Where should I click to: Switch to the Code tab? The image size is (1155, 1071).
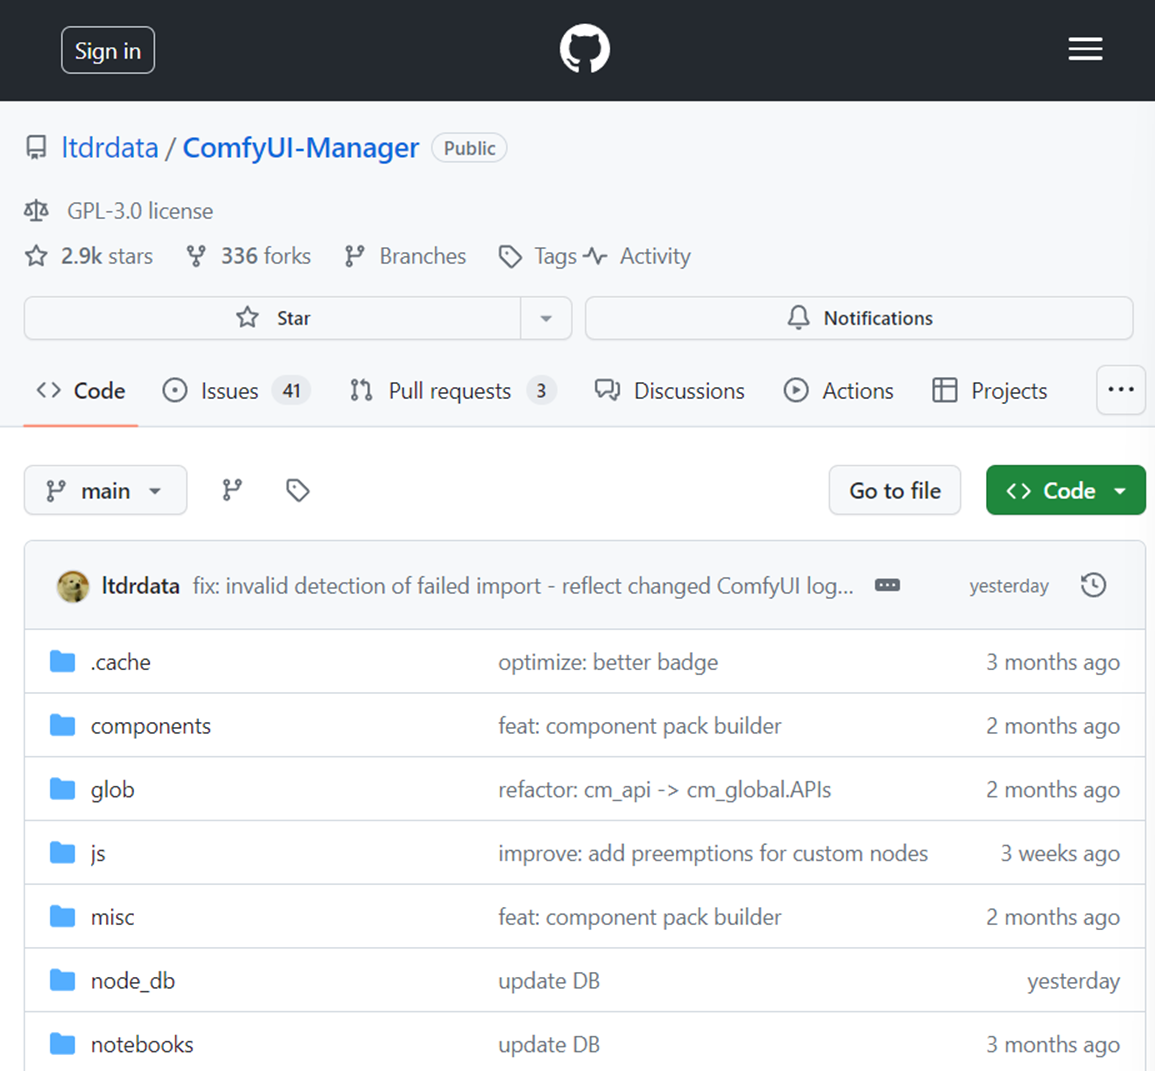[81, 391]
